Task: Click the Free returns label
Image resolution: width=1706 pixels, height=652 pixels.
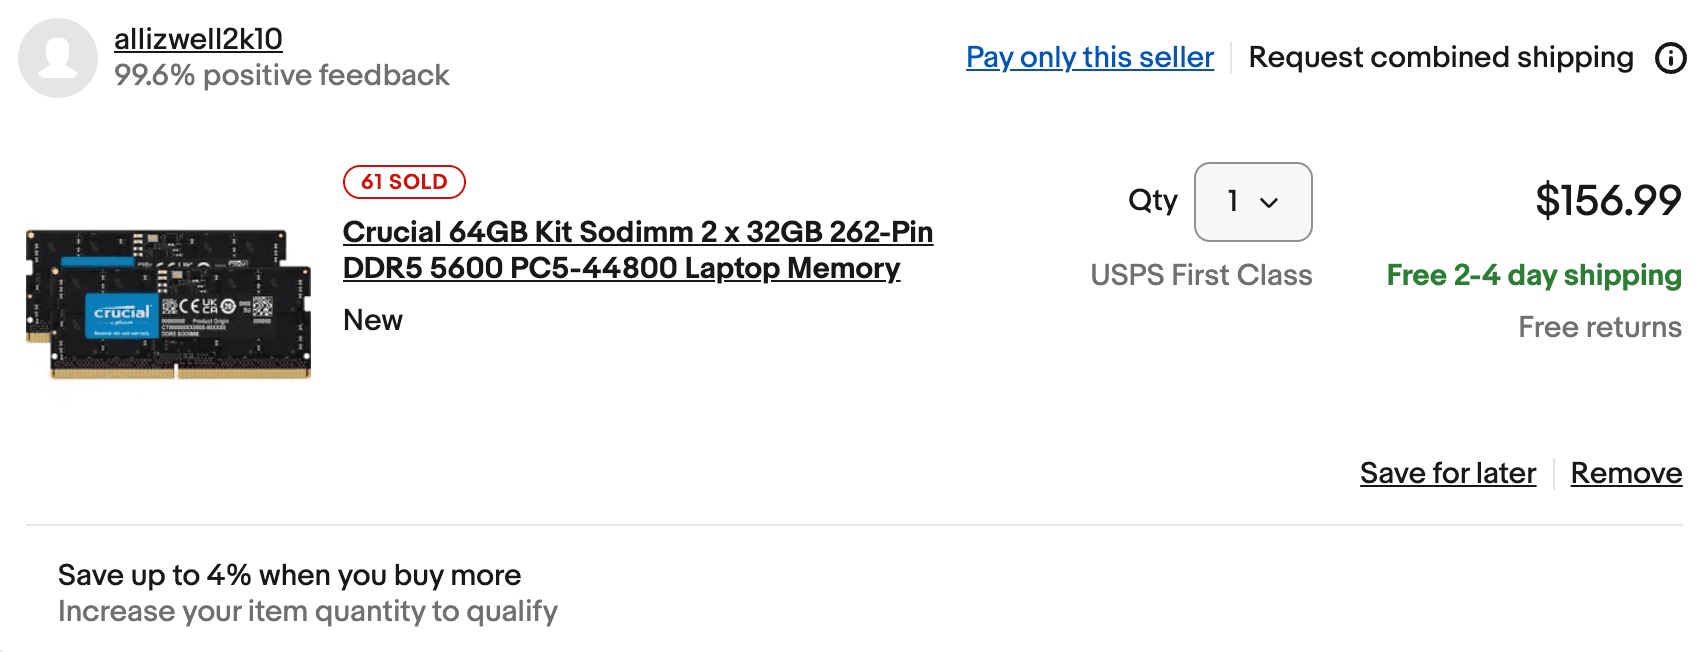Action: 1599,327
